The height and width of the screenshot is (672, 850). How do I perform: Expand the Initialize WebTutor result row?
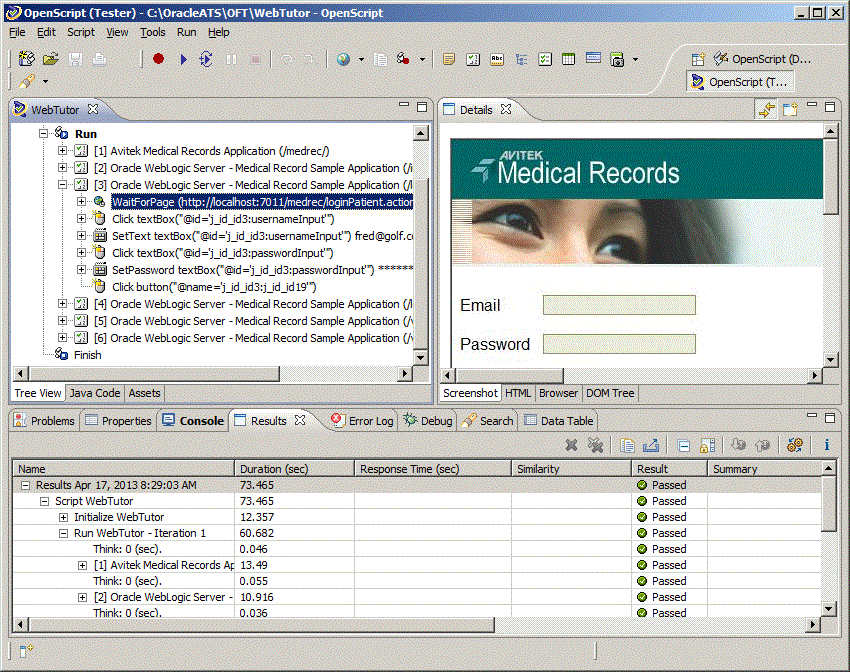pos(63,517)
